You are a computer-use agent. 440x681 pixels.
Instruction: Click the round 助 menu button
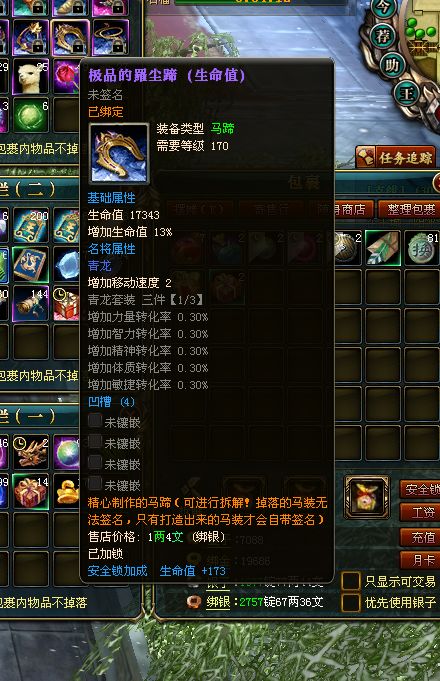[x=392, y=66]
